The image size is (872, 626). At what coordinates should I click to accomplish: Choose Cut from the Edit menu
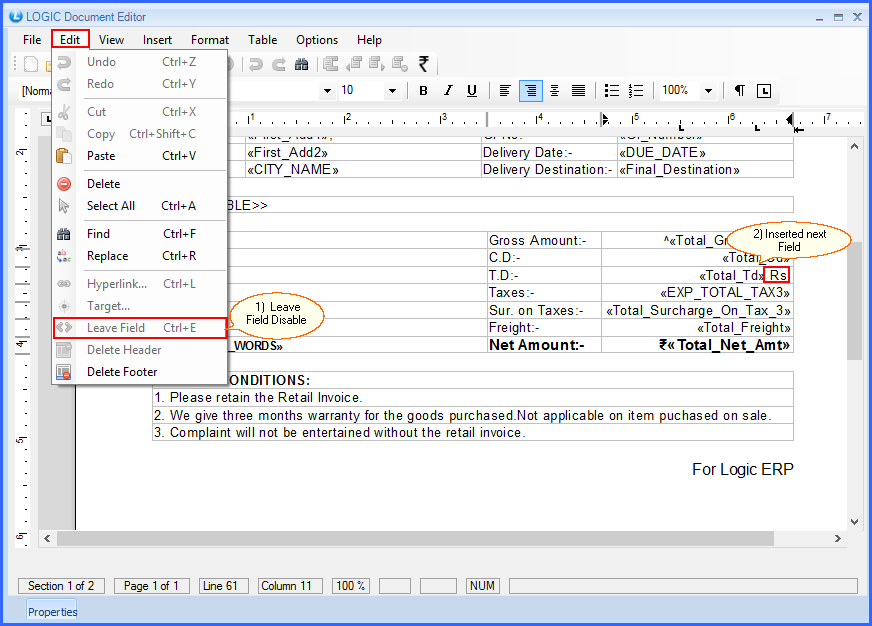[140, 112]
